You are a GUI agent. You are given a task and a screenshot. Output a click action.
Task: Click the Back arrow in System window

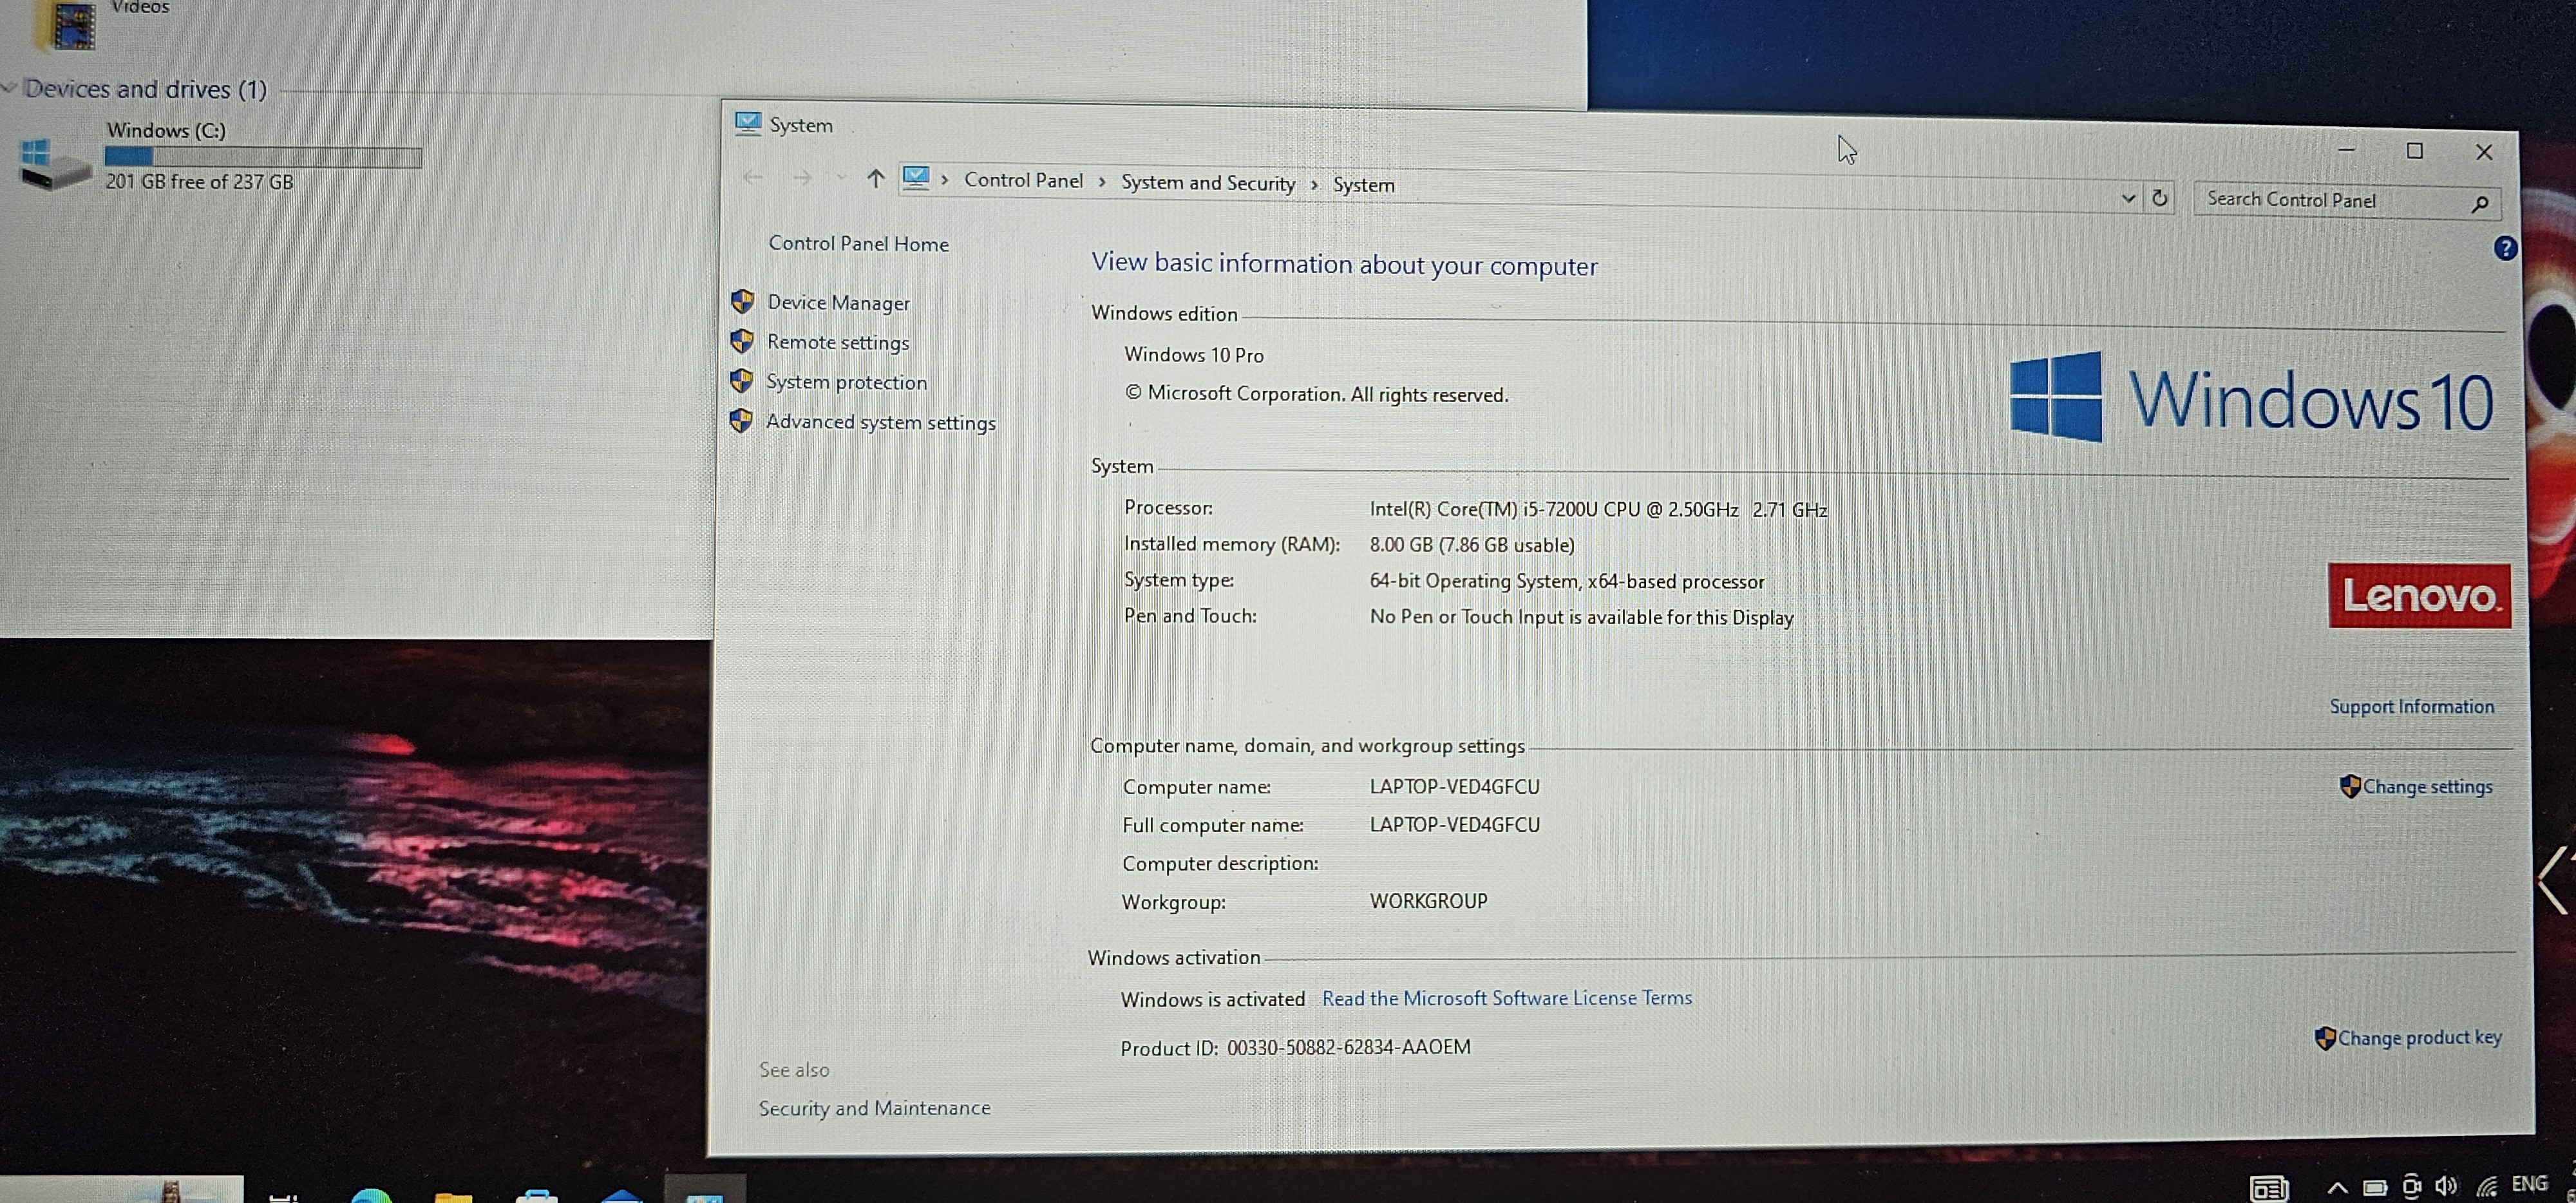(x=753, y=177)
